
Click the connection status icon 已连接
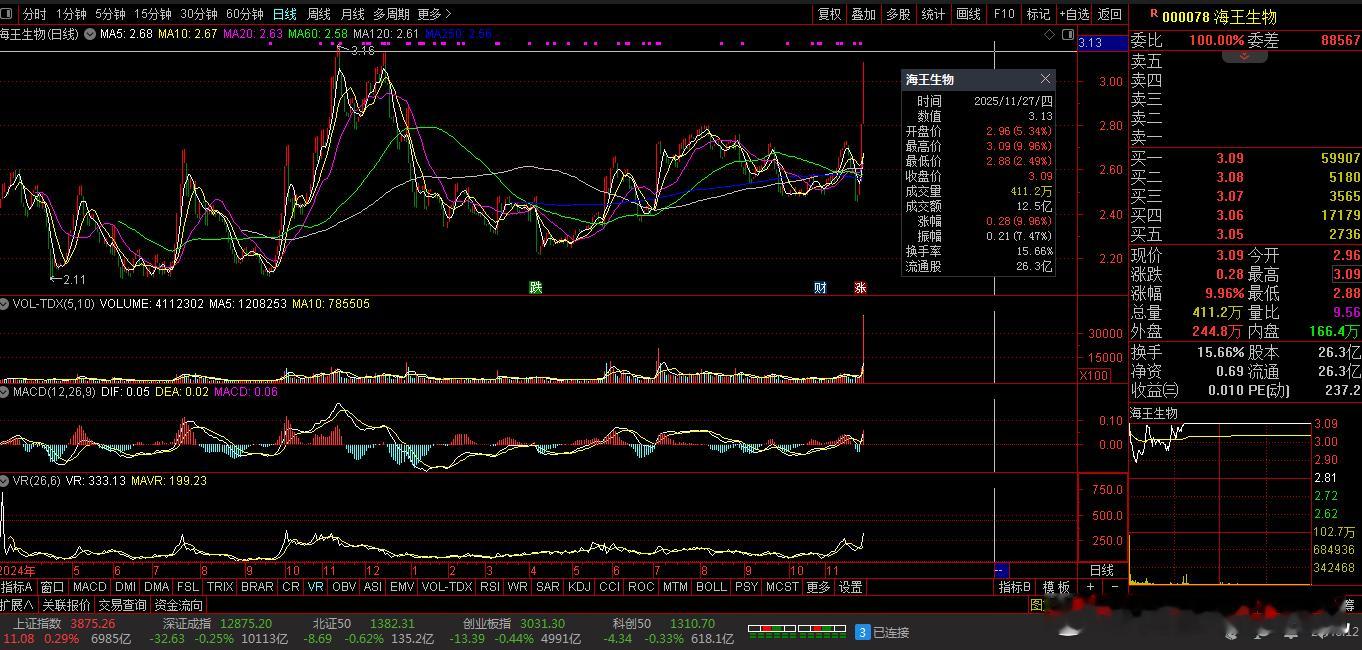pyautogui.click(x=863, y=632)
